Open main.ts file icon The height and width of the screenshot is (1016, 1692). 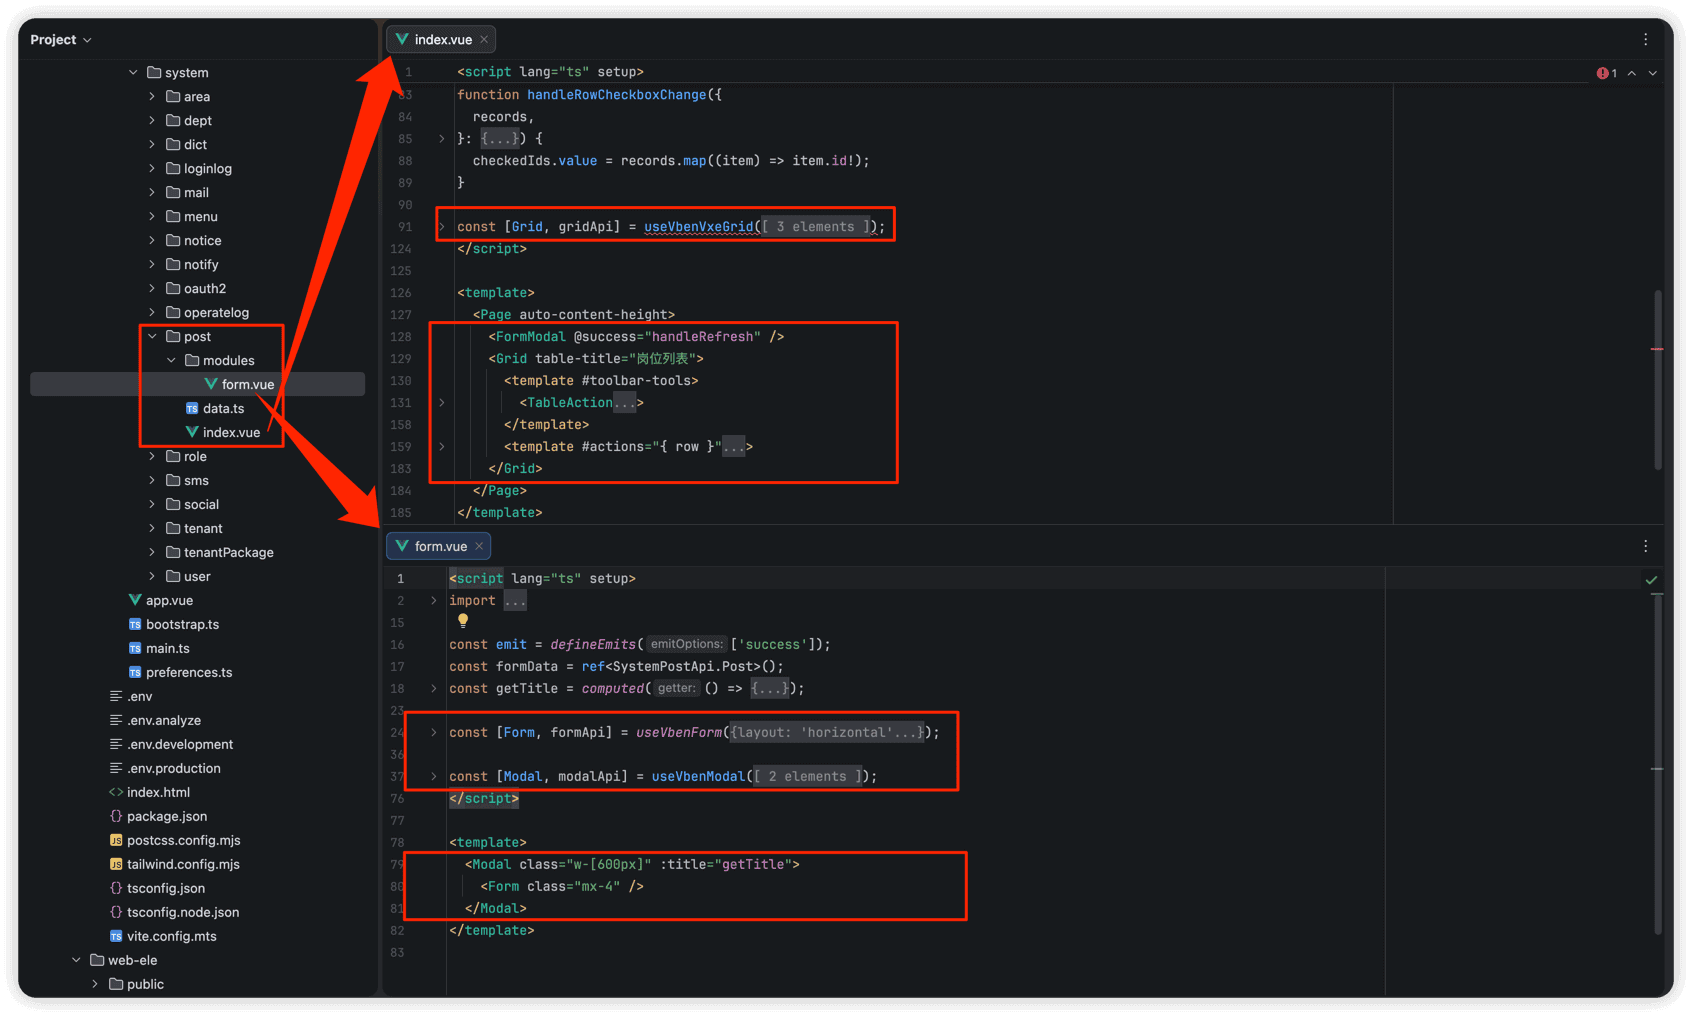[135, 648]
